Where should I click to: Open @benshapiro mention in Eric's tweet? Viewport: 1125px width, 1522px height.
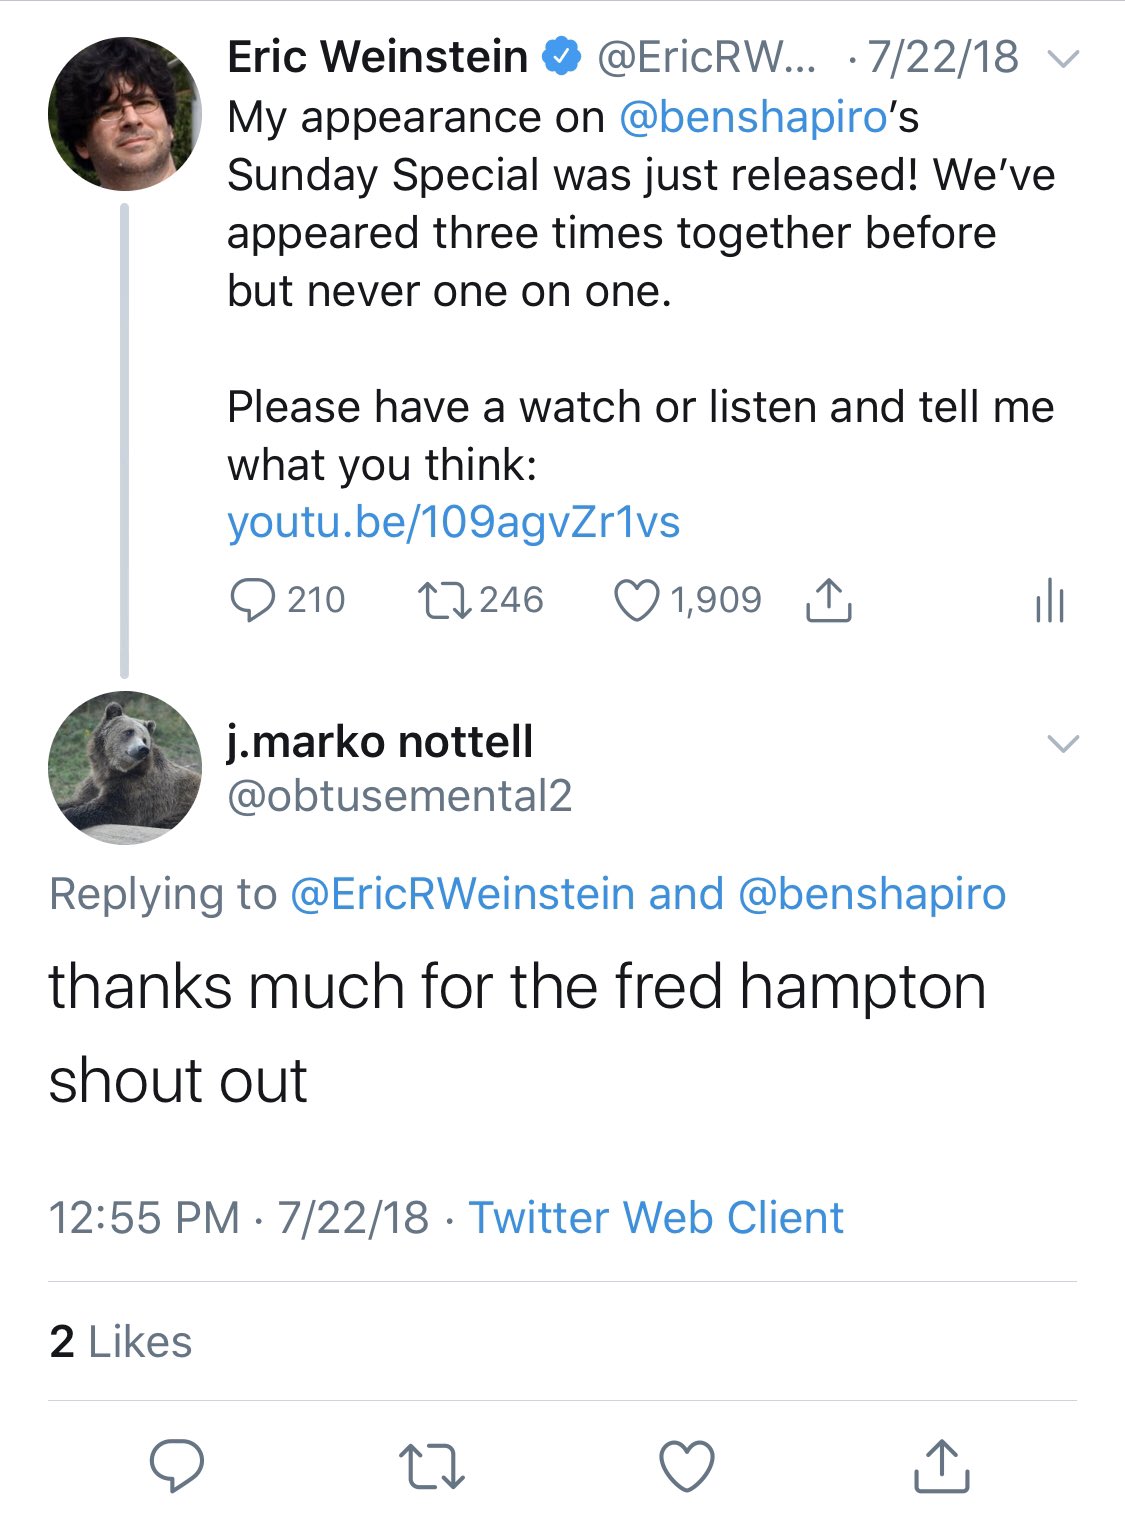click(753, 117)
